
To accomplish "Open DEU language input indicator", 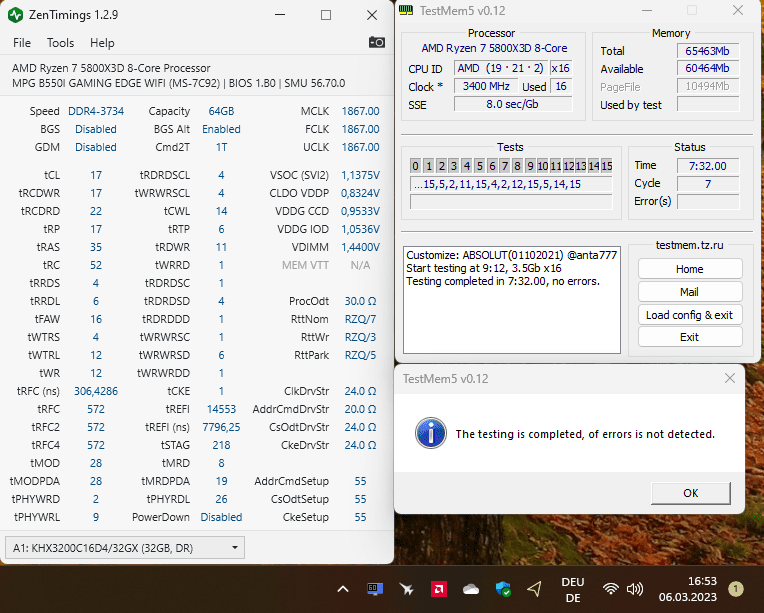I will point(573,590).
